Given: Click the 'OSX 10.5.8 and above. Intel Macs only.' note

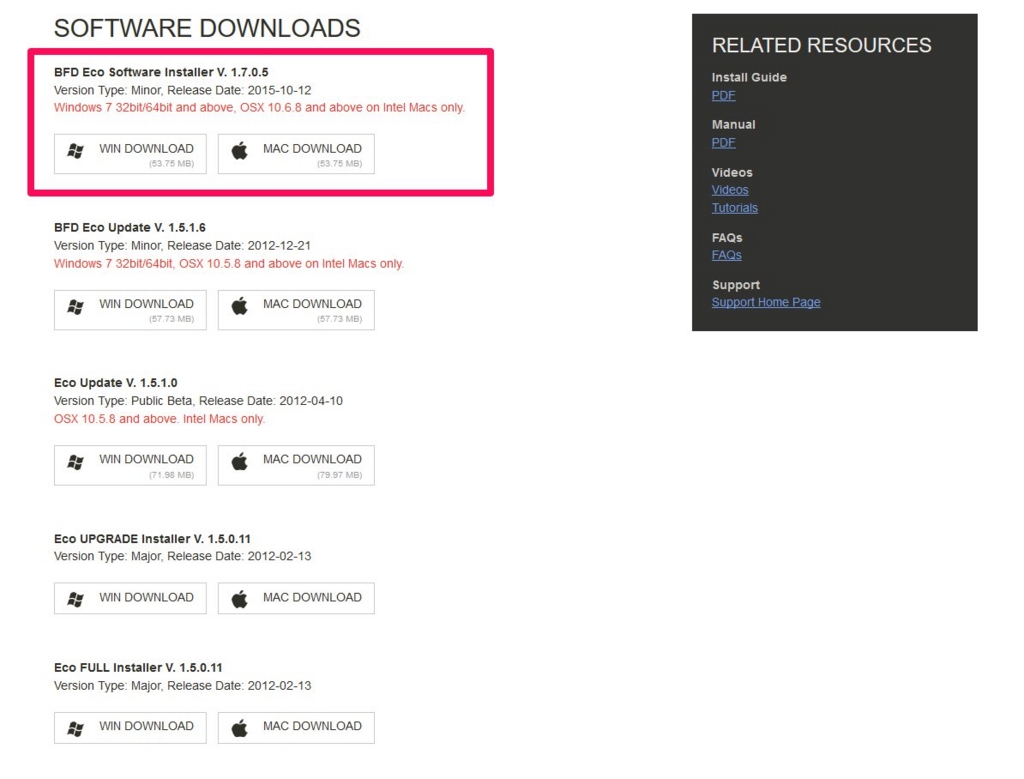Looking at the screenshot, I should point(159,419).
